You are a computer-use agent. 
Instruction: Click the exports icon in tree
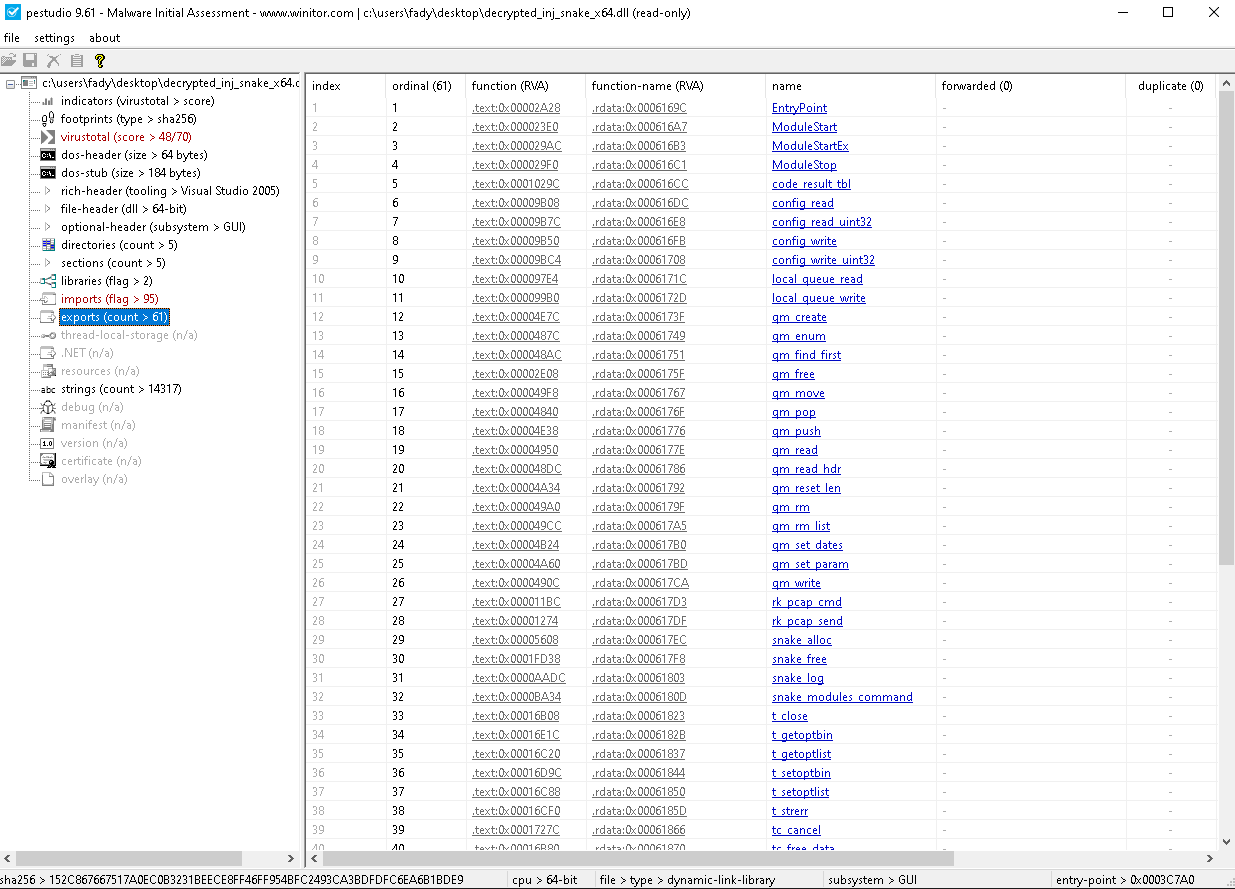47,317
